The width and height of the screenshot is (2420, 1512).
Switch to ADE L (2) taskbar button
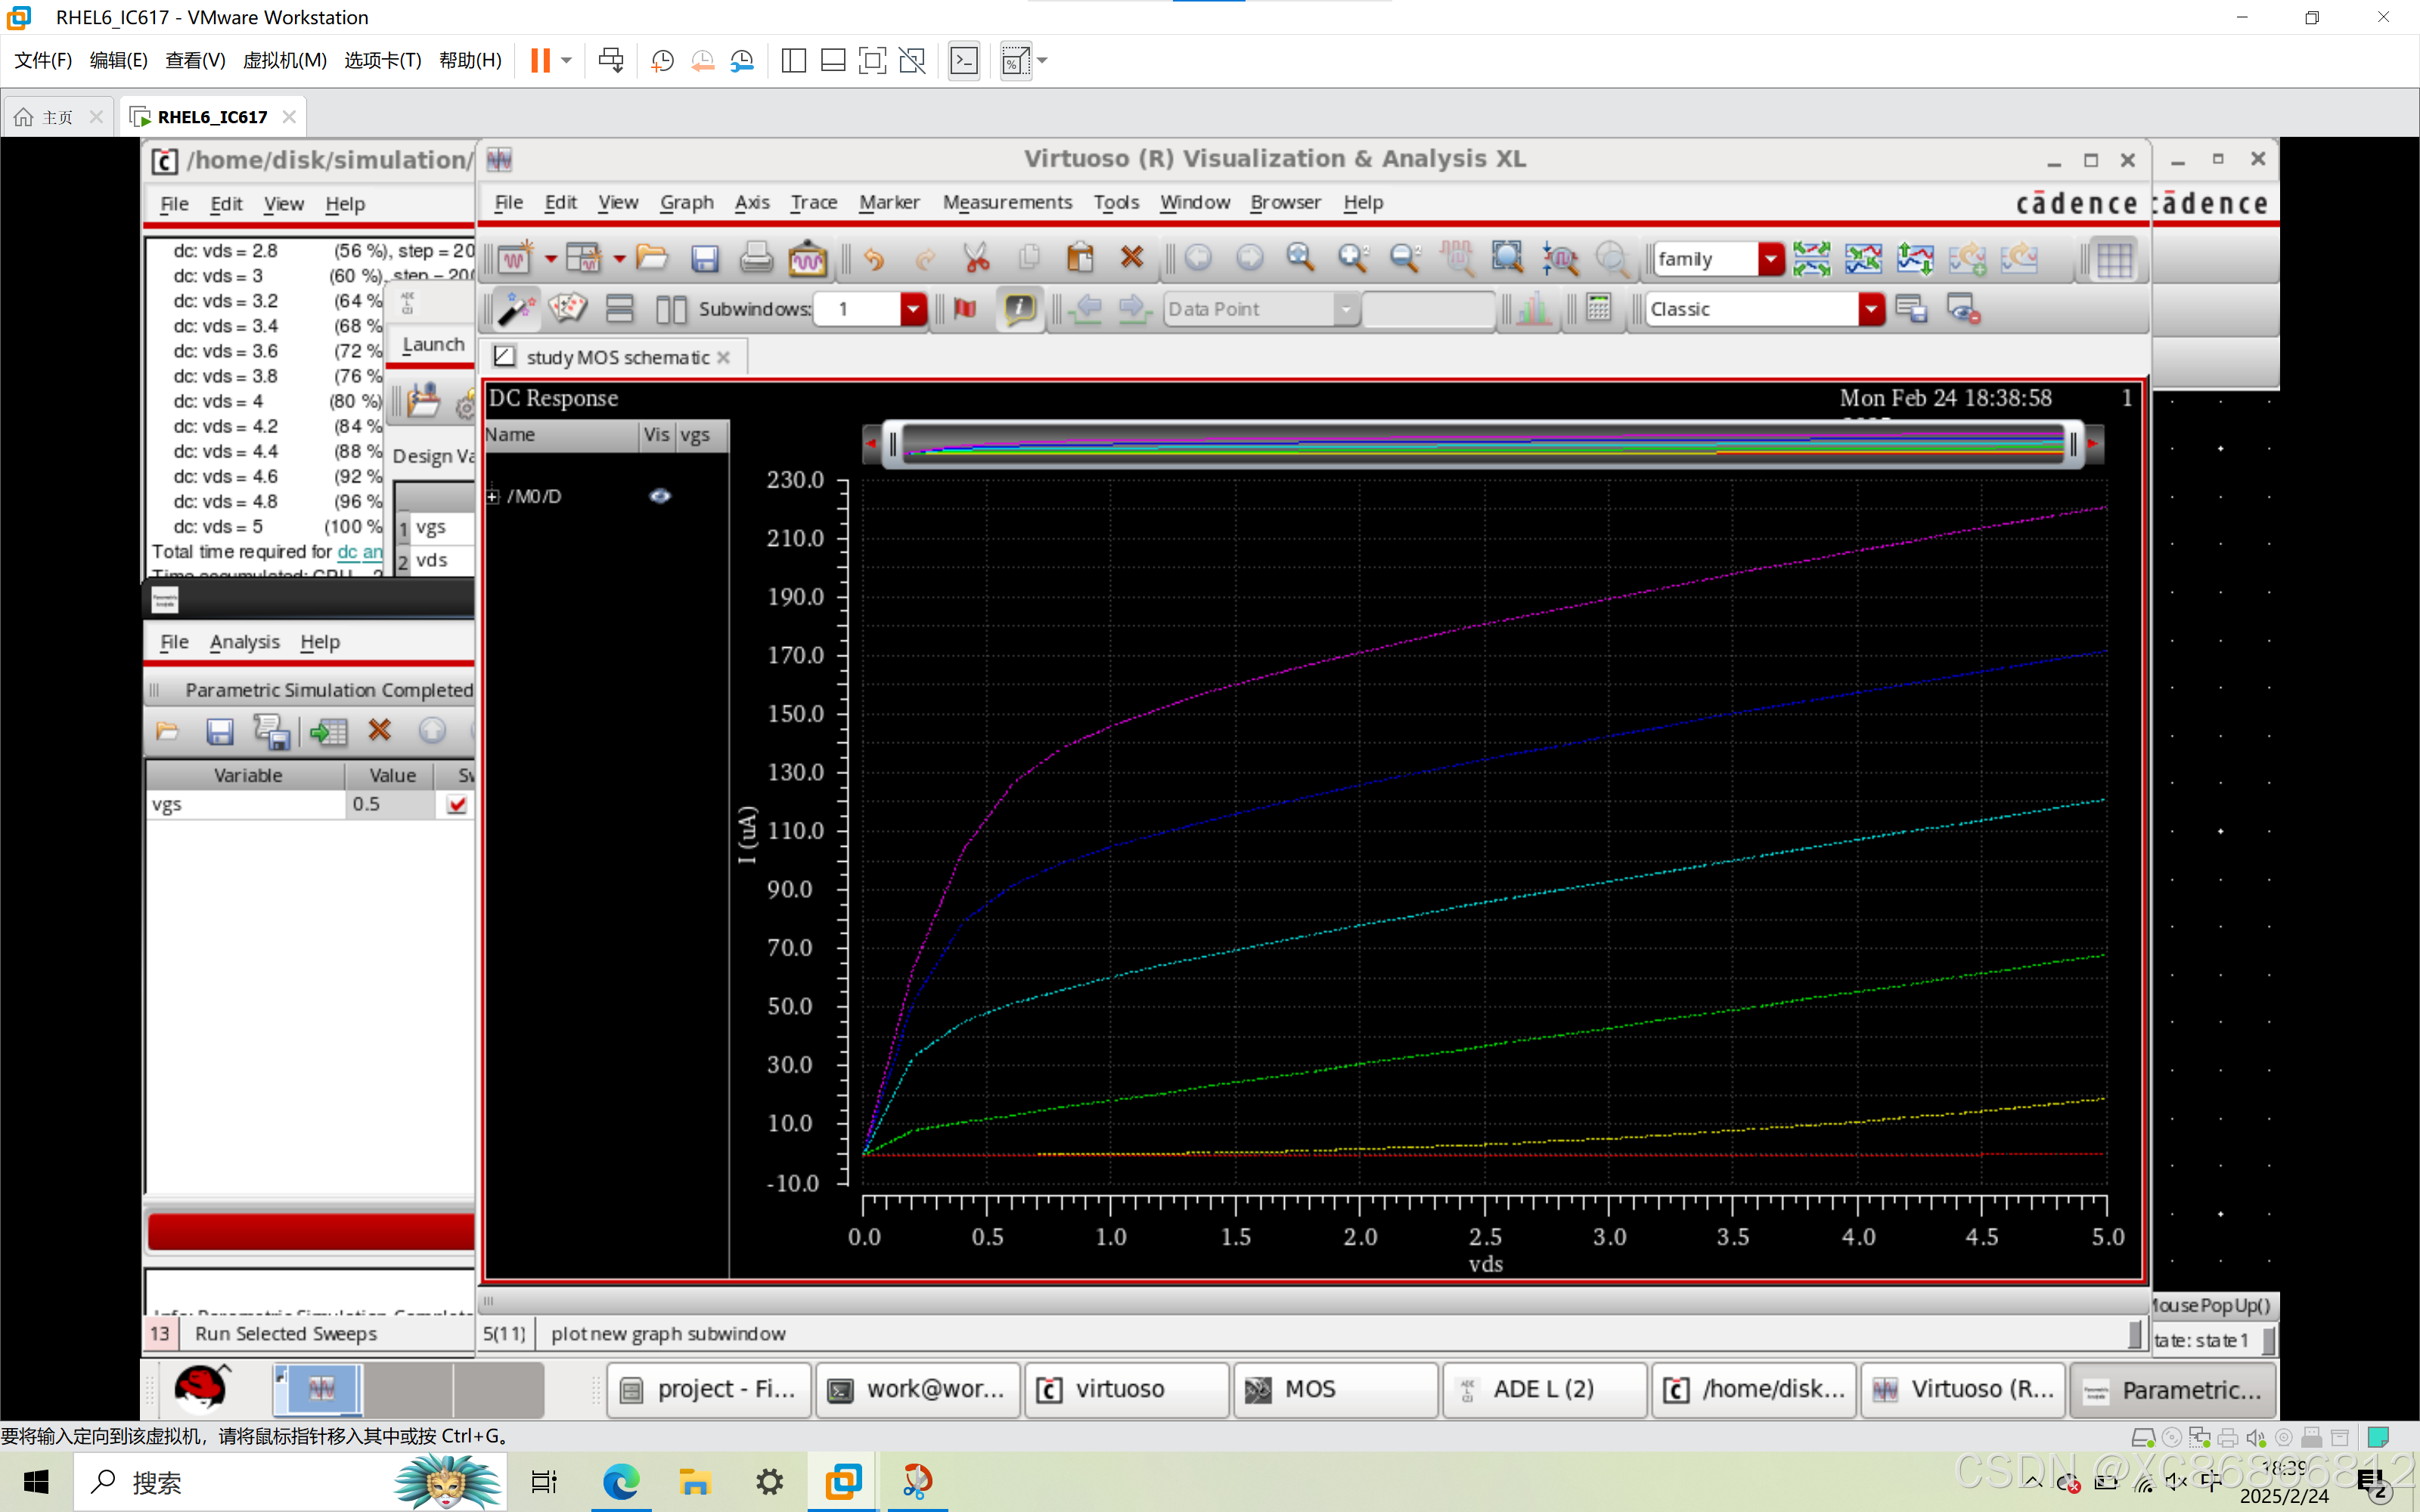click(x=1542, y=1389)
